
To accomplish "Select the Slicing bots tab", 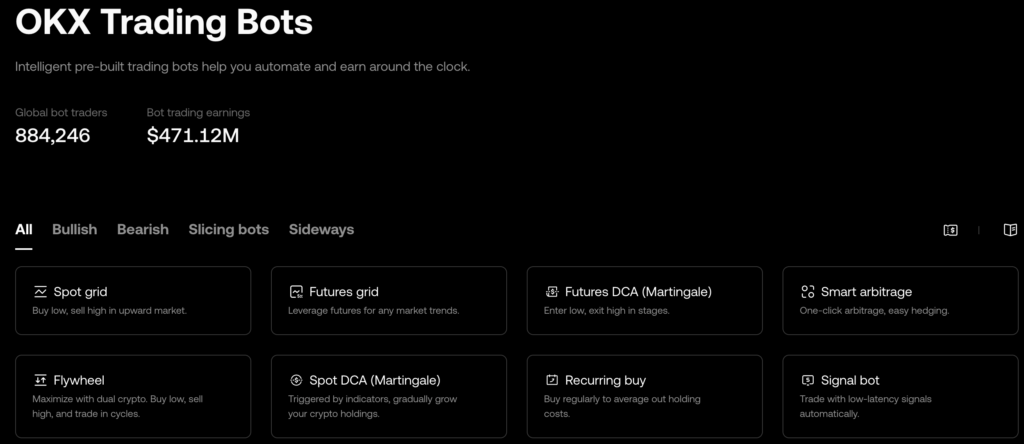I will pos(229,230).
